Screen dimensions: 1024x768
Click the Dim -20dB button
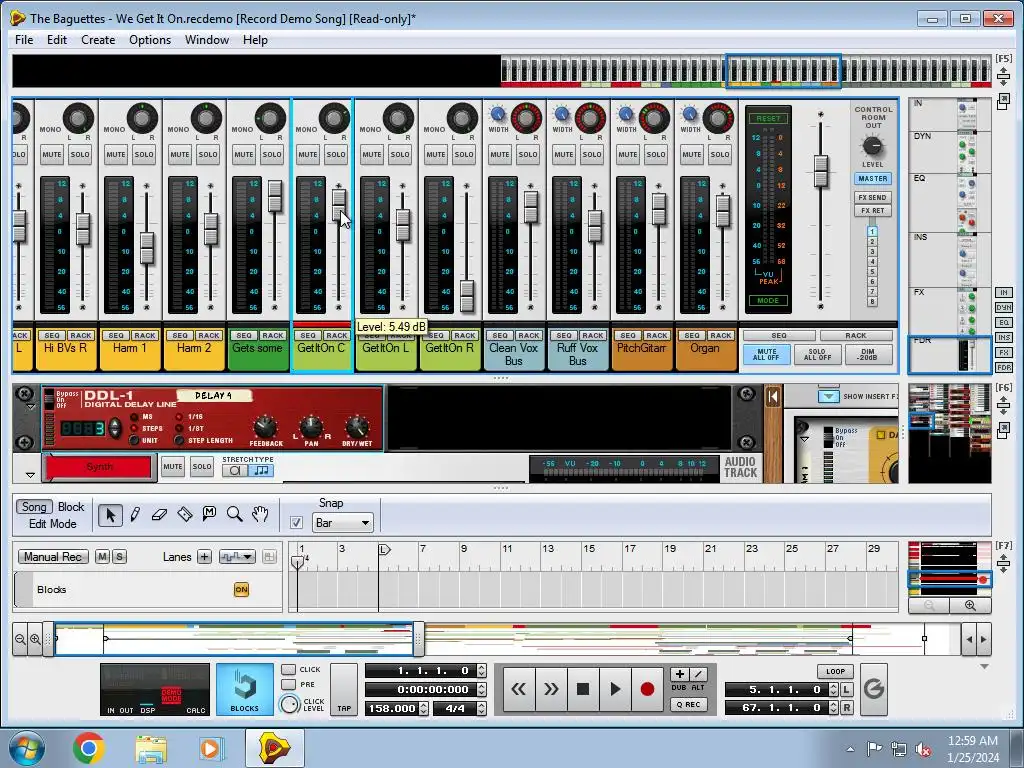(x=868, y=355)
